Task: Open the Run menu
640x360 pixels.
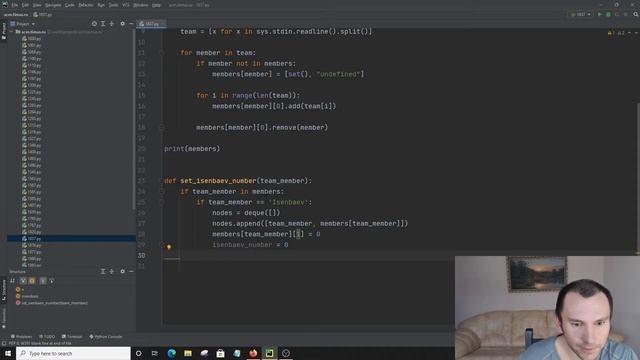Action: pyautogui.click(x=101, y=5)
